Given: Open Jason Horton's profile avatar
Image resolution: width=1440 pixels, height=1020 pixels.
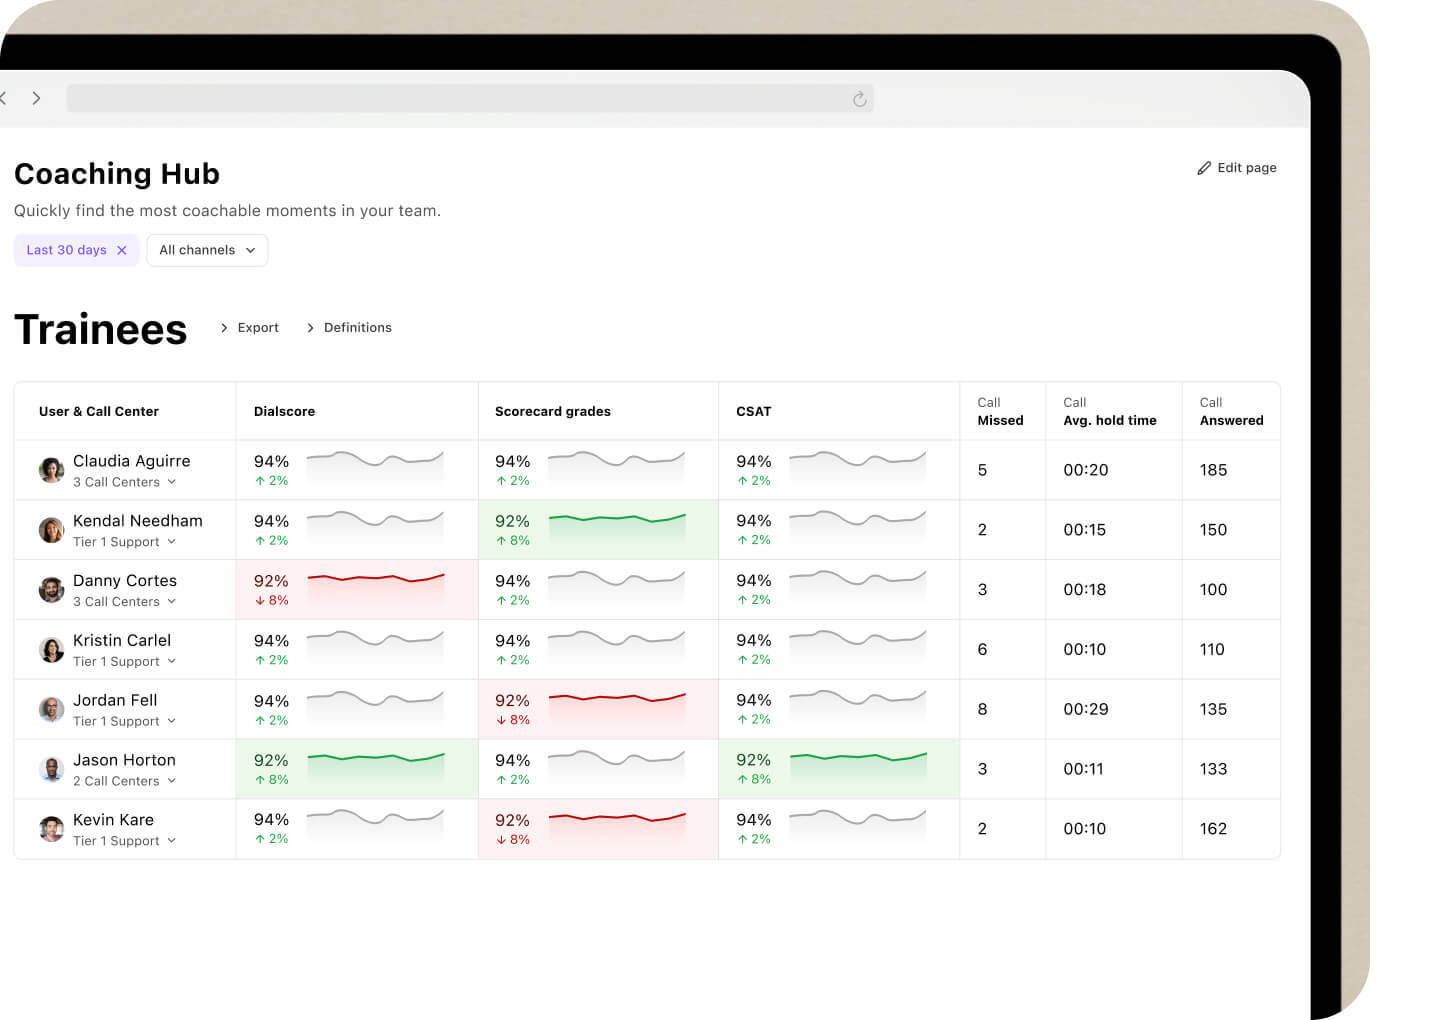Looking at the screenshot, I should point(51,769).
